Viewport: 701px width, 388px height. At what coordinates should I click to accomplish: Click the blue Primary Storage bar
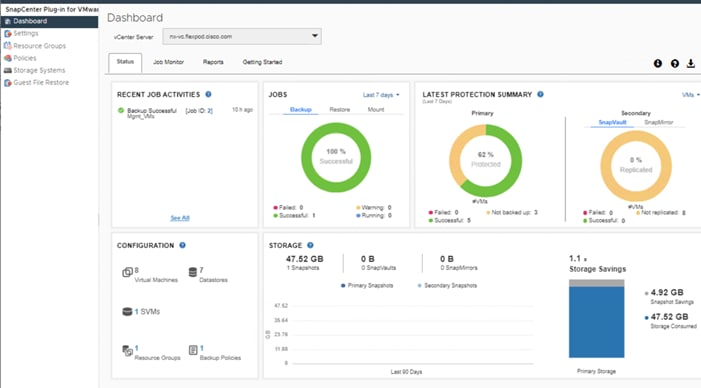(x=596, y=322)
